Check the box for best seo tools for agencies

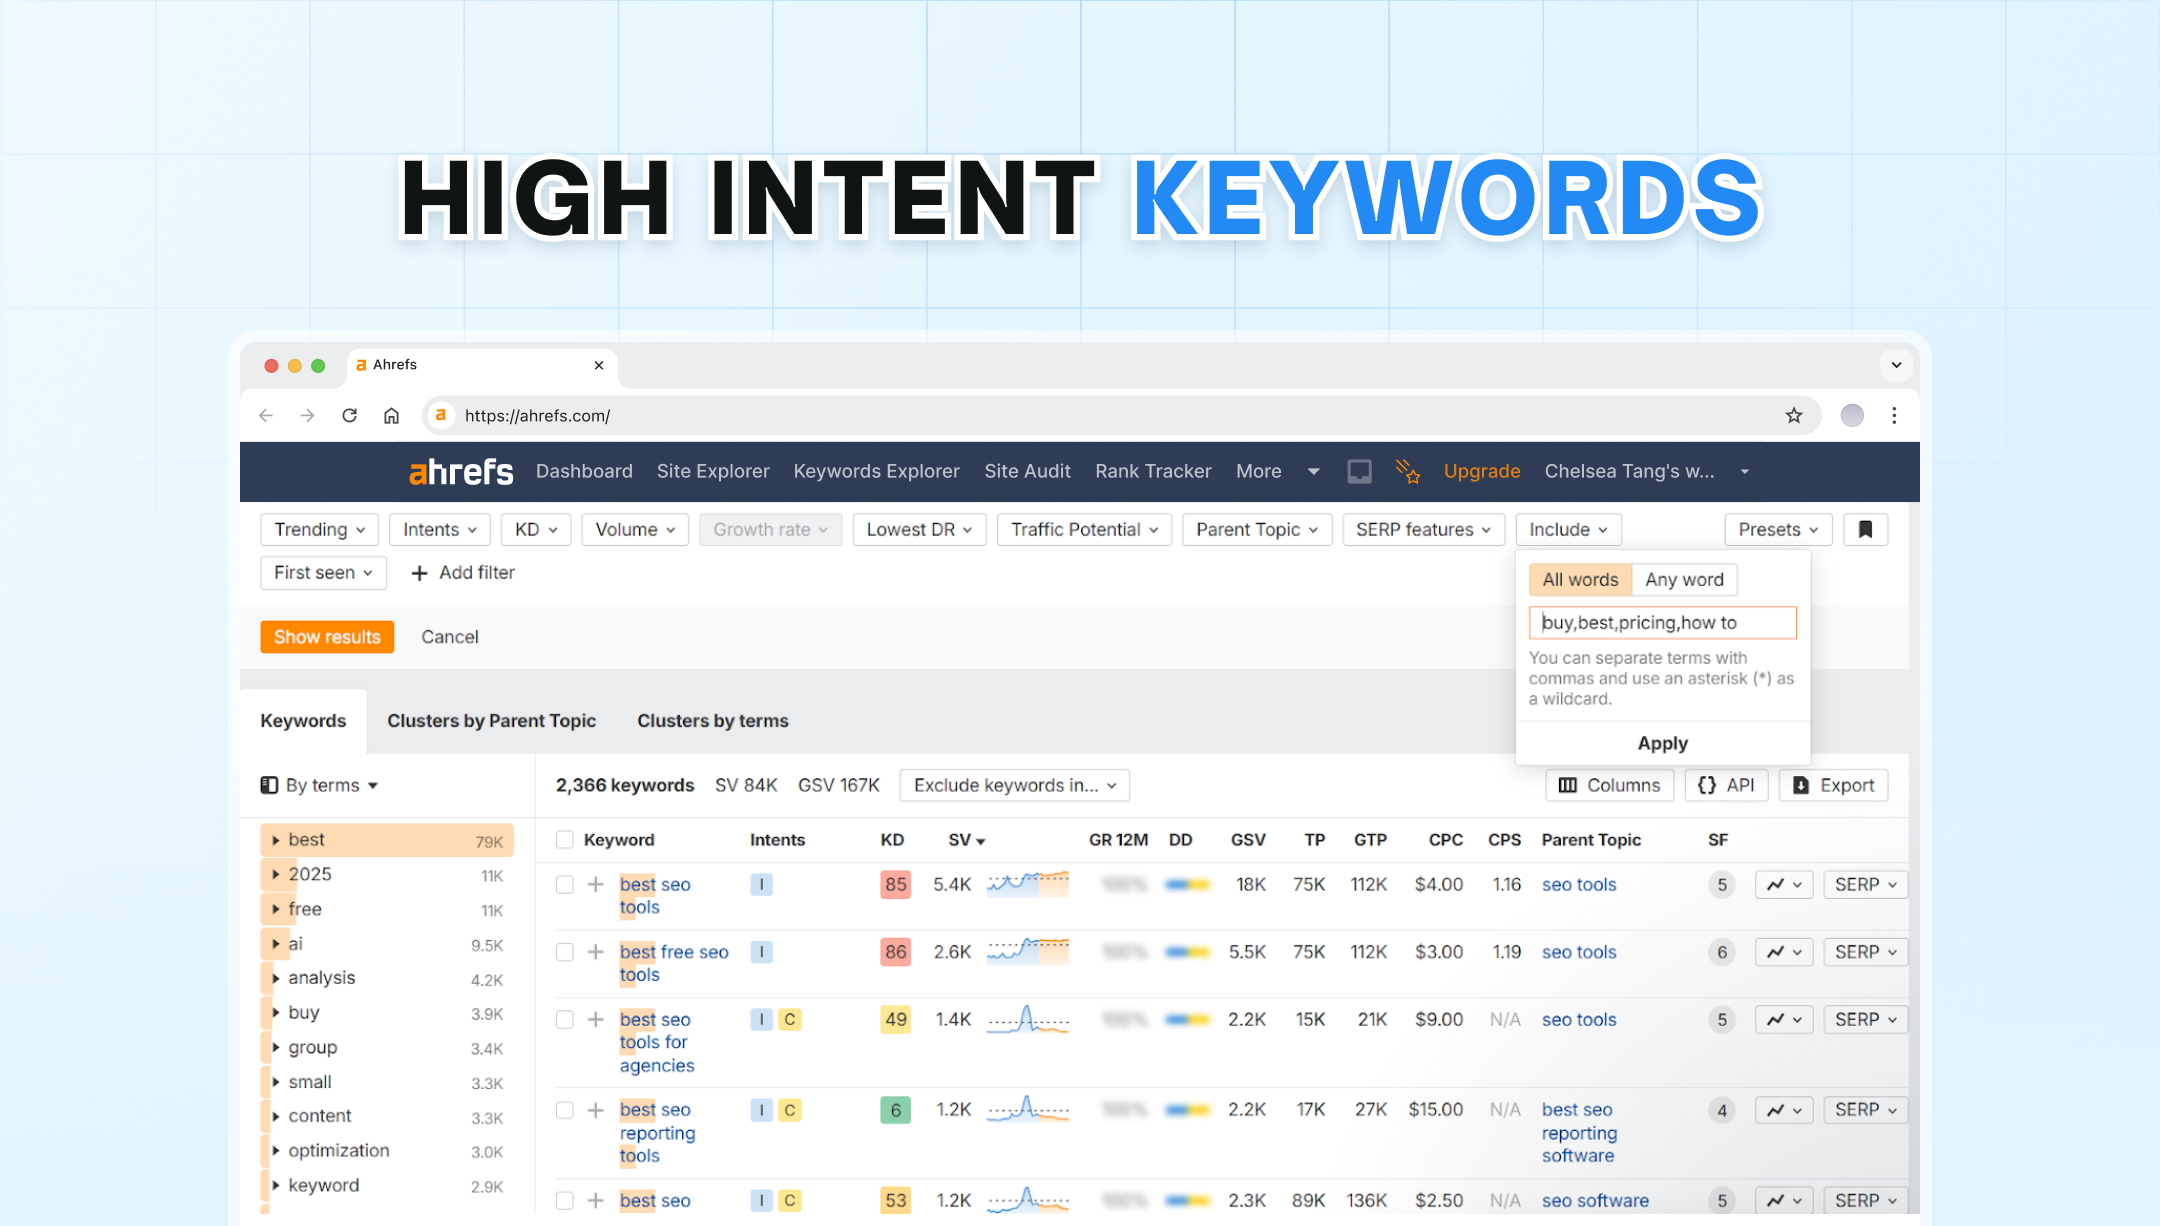(565, 1019)
